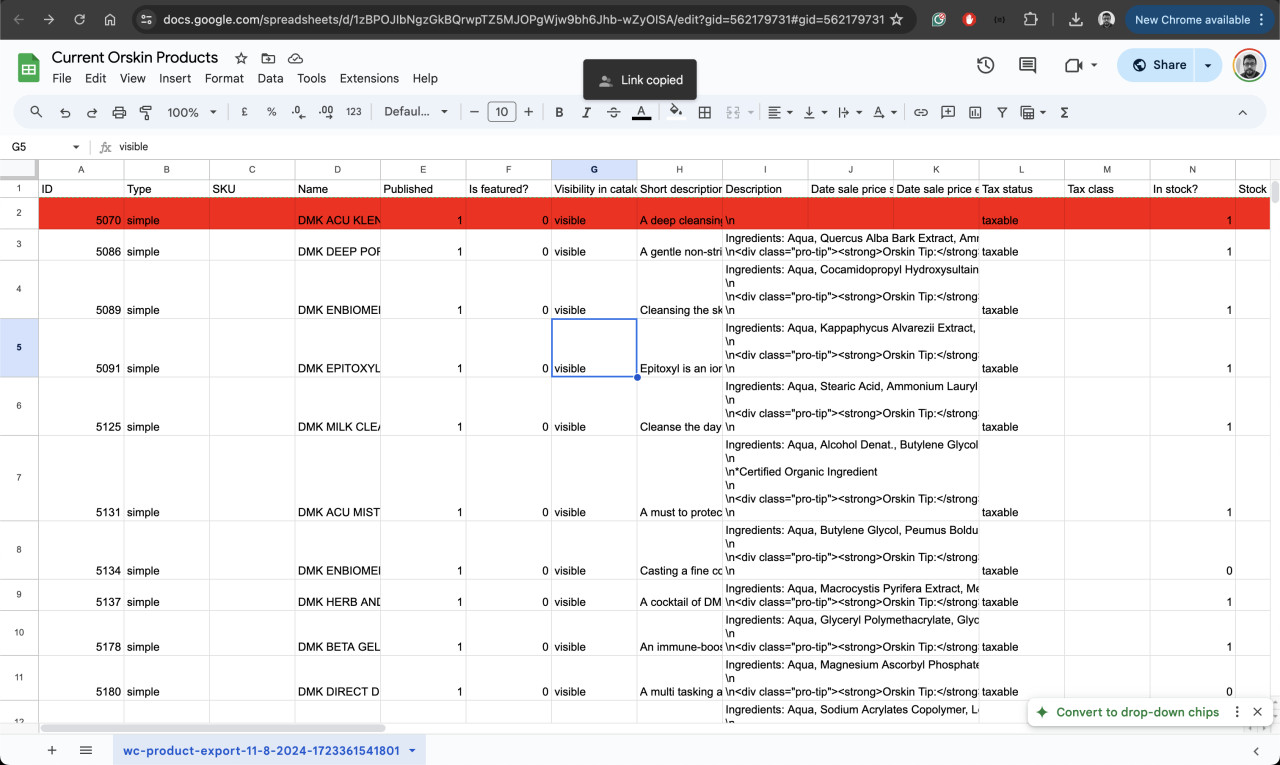
Task: Activate the paint format tool
Action: (x=146, y=112)
